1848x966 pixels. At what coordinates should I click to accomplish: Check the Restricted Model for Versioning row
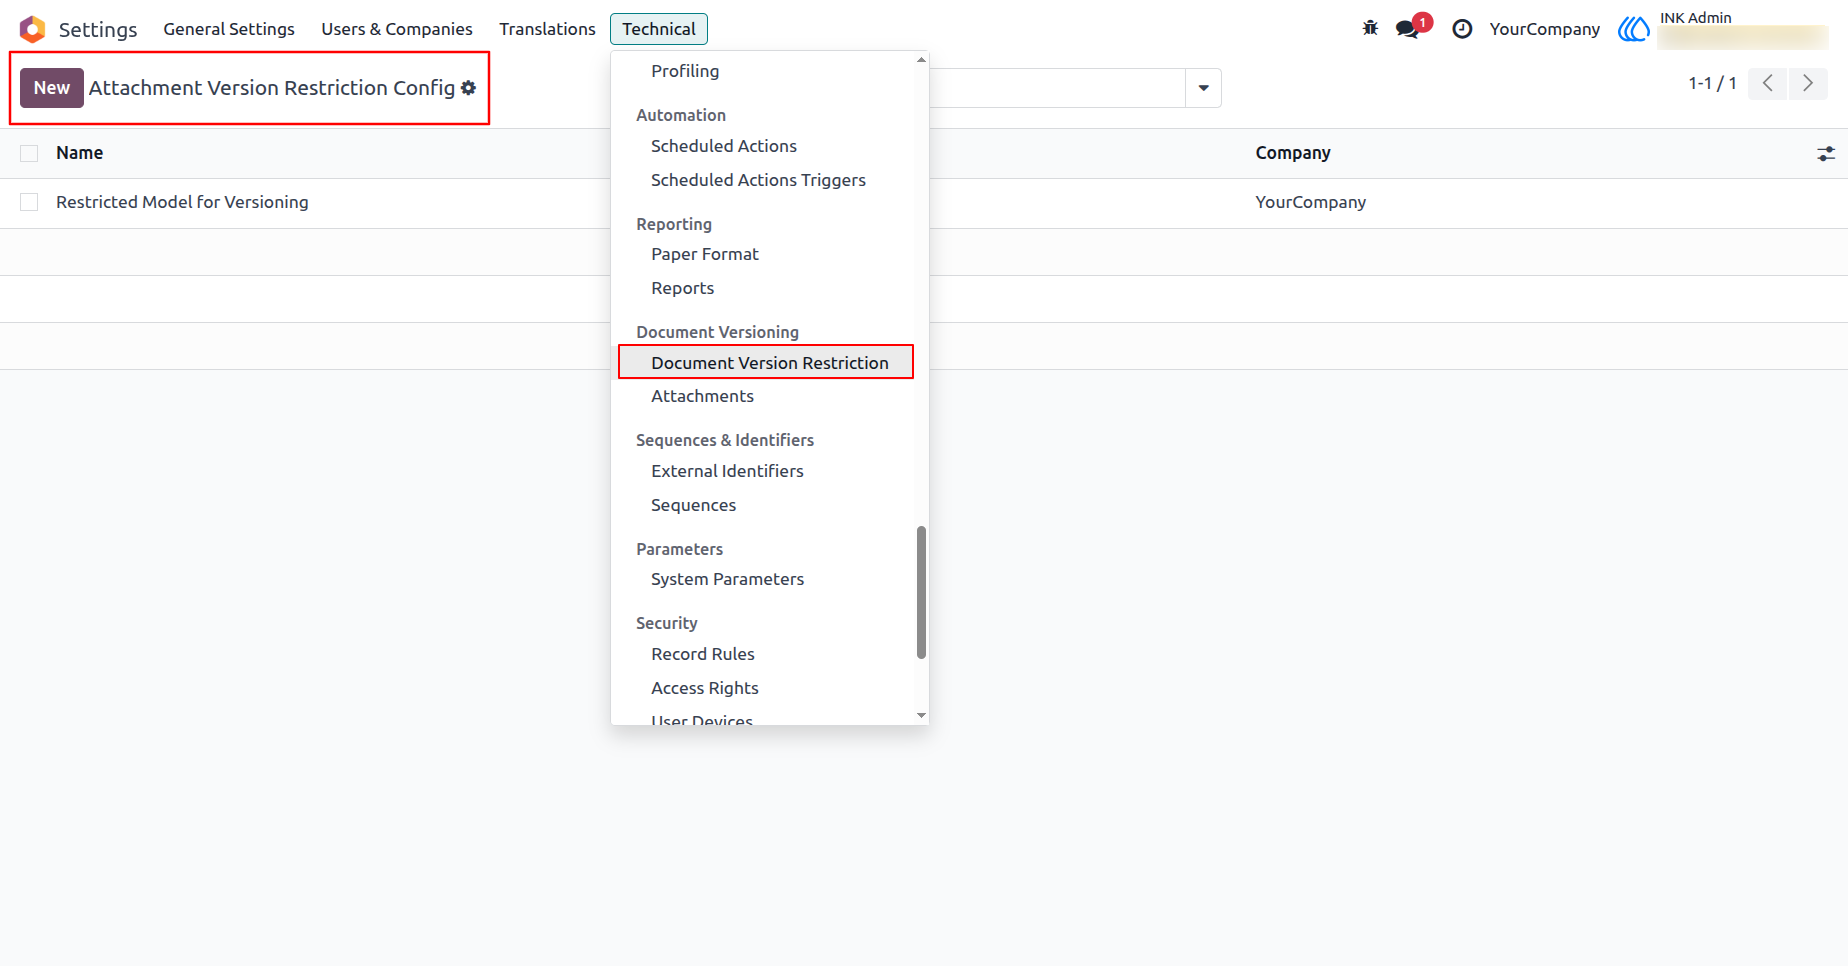pyautogui.click(x=29, y=202)
